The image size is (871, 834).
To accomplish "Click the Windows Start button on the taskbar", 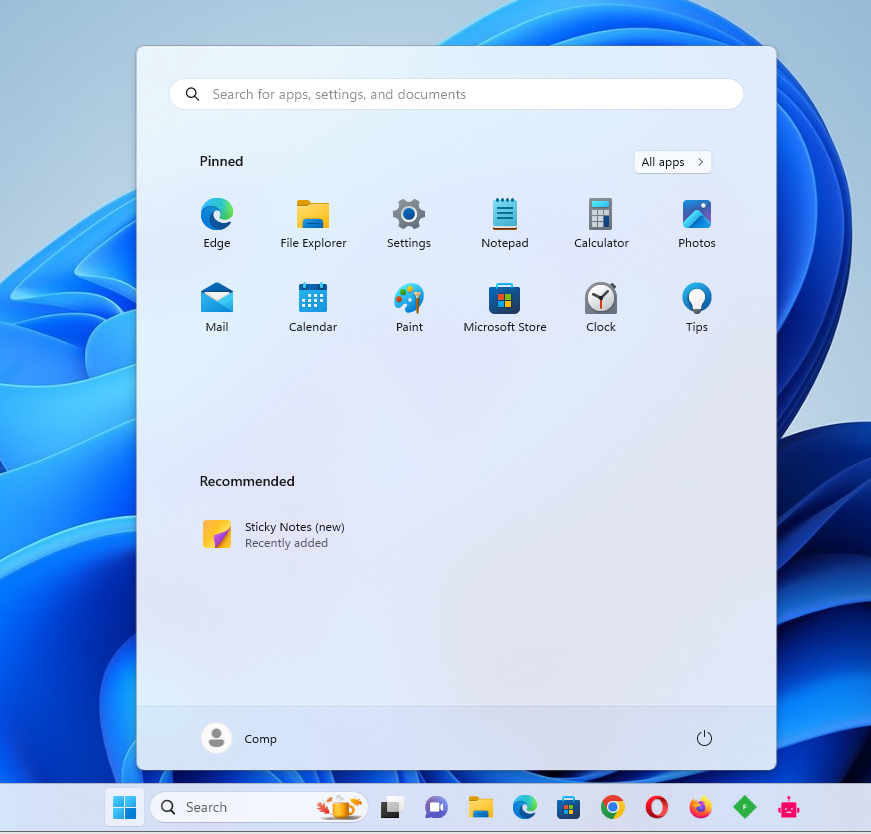I will click(125, 807).
